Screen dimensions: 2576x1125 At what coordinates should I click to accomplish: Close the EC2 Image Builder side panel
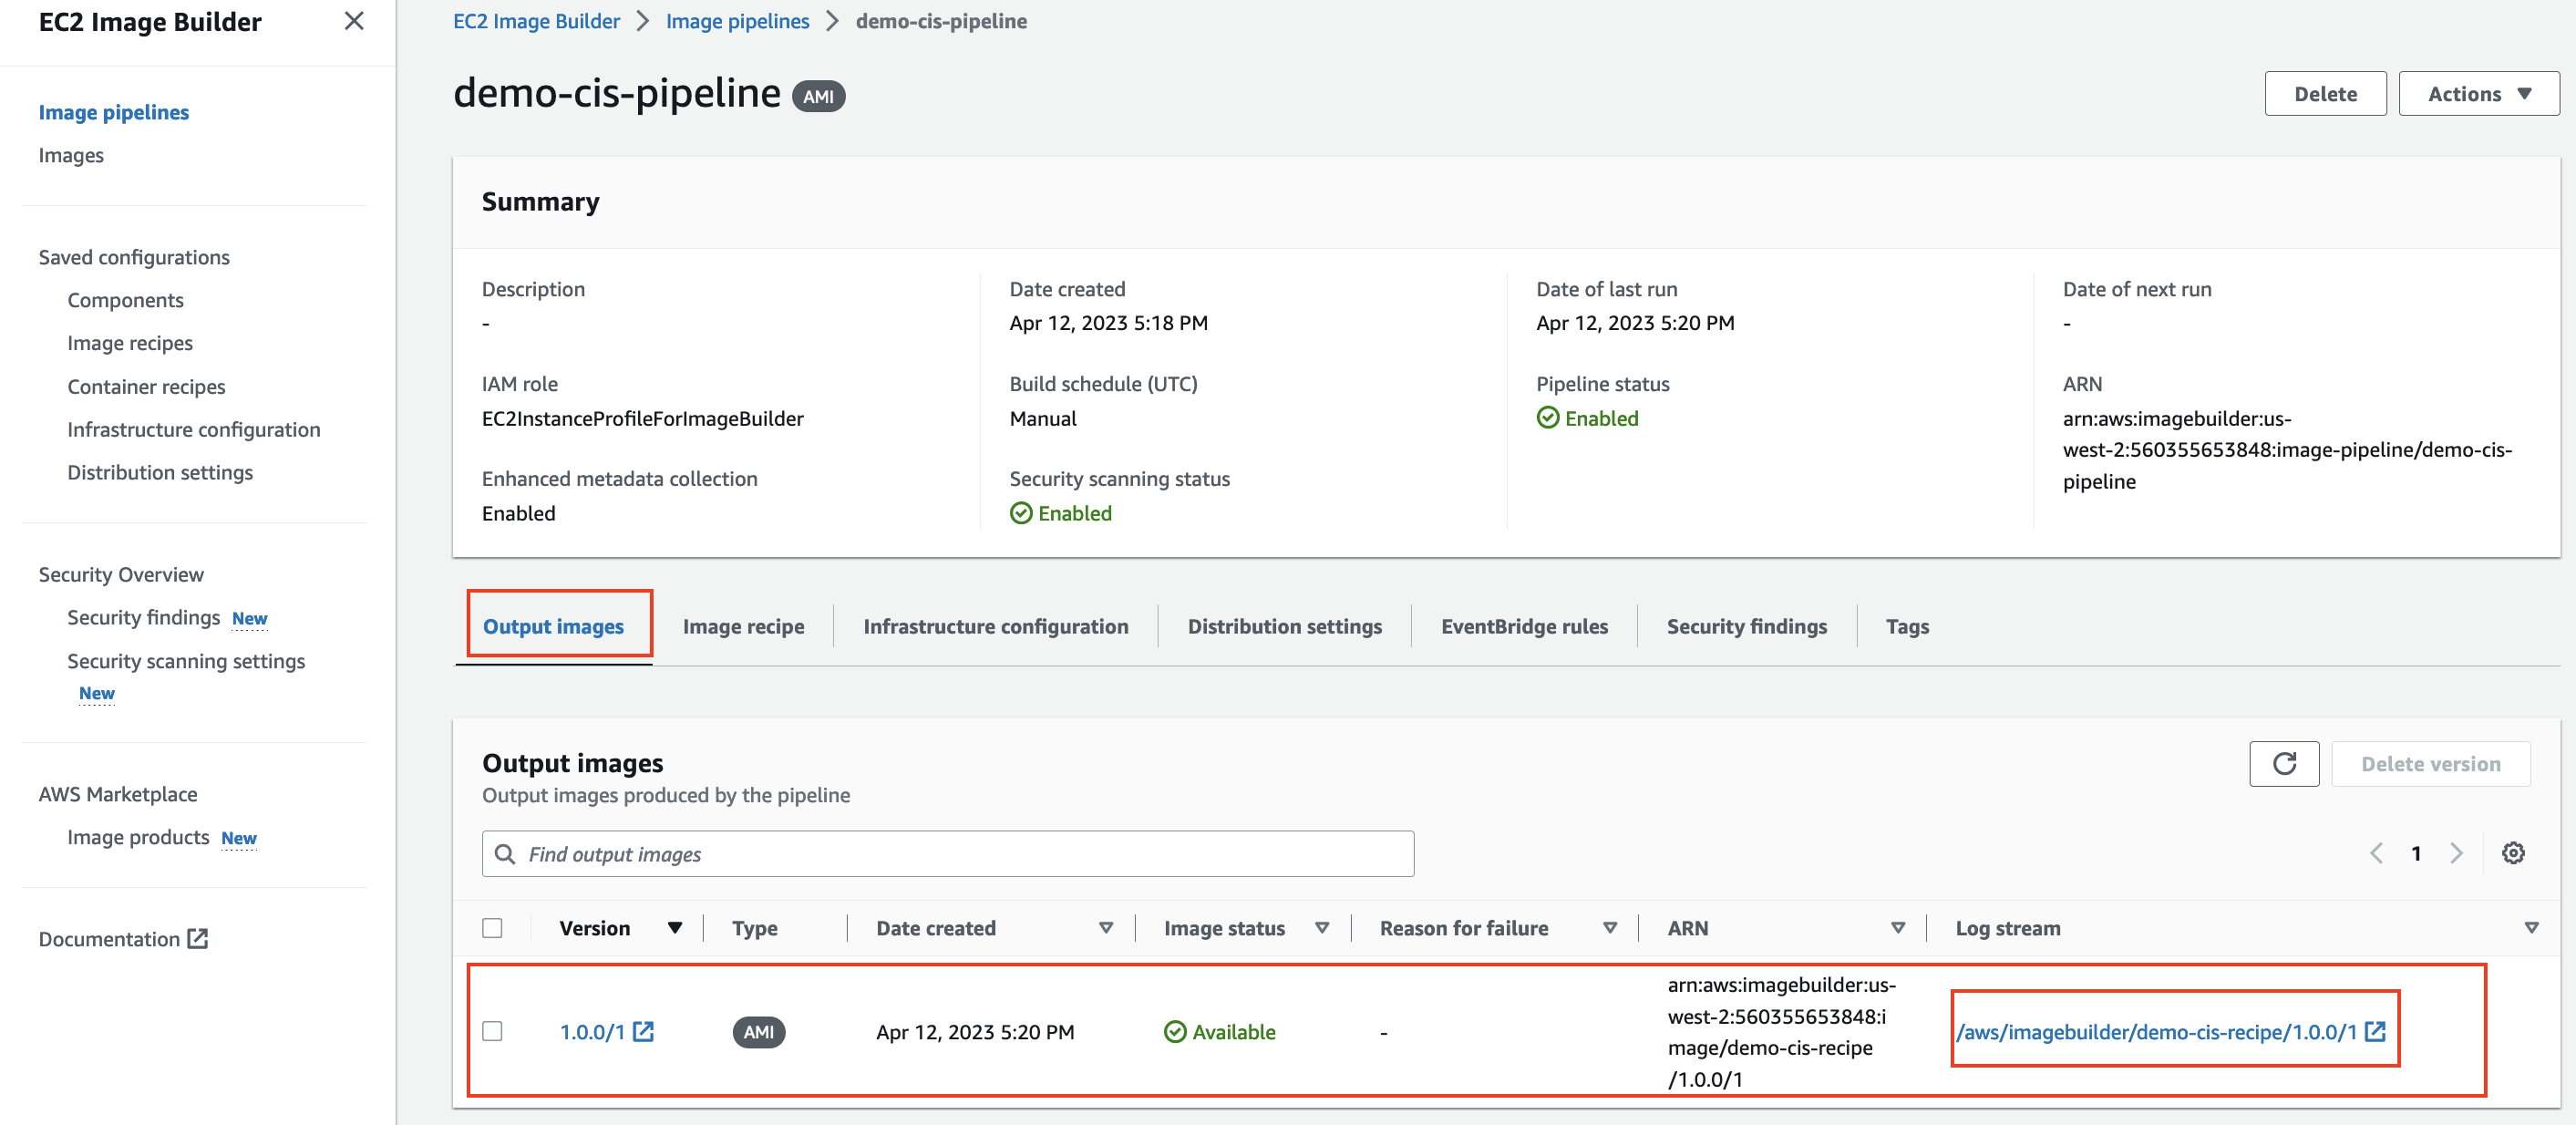[354, 21]
